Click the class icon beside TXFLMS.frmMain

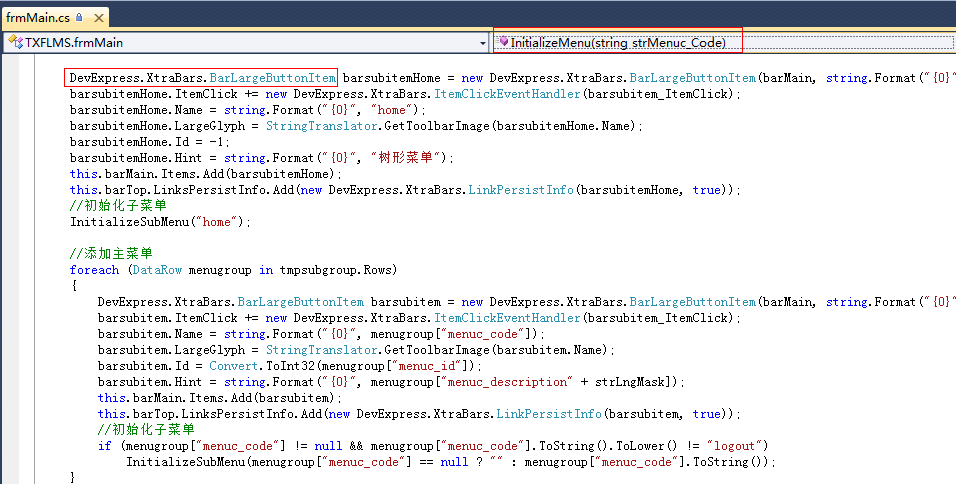click(x=15, y=43)
